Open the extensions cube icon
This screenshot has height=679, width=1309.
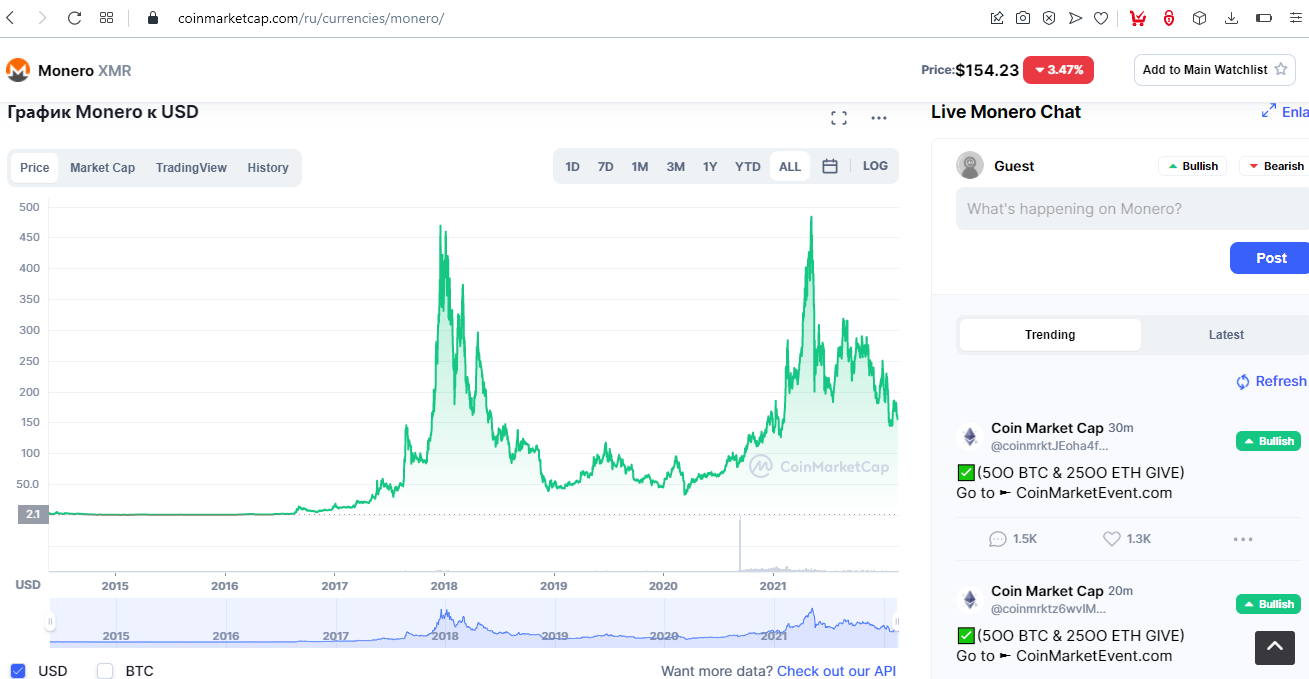[1200, 18]
